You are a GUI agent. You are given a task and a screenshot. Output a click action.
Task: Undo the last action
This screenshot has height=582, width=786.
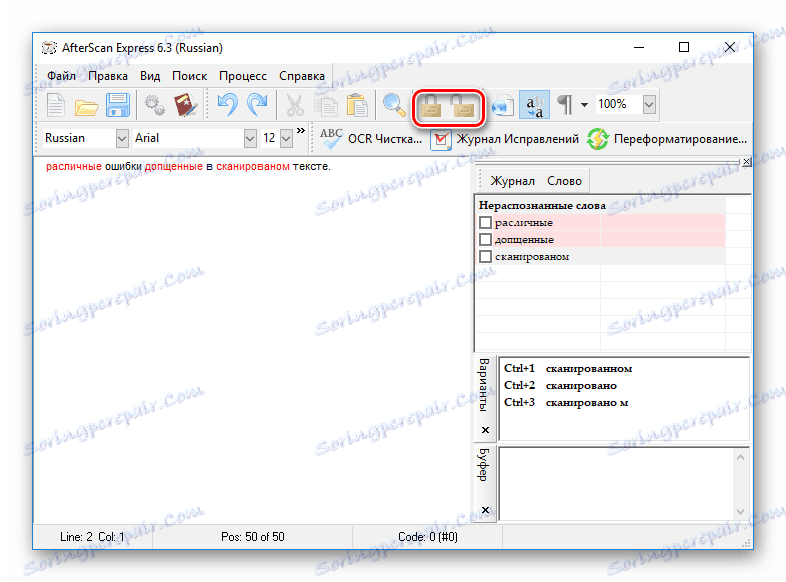pos(227,105)
